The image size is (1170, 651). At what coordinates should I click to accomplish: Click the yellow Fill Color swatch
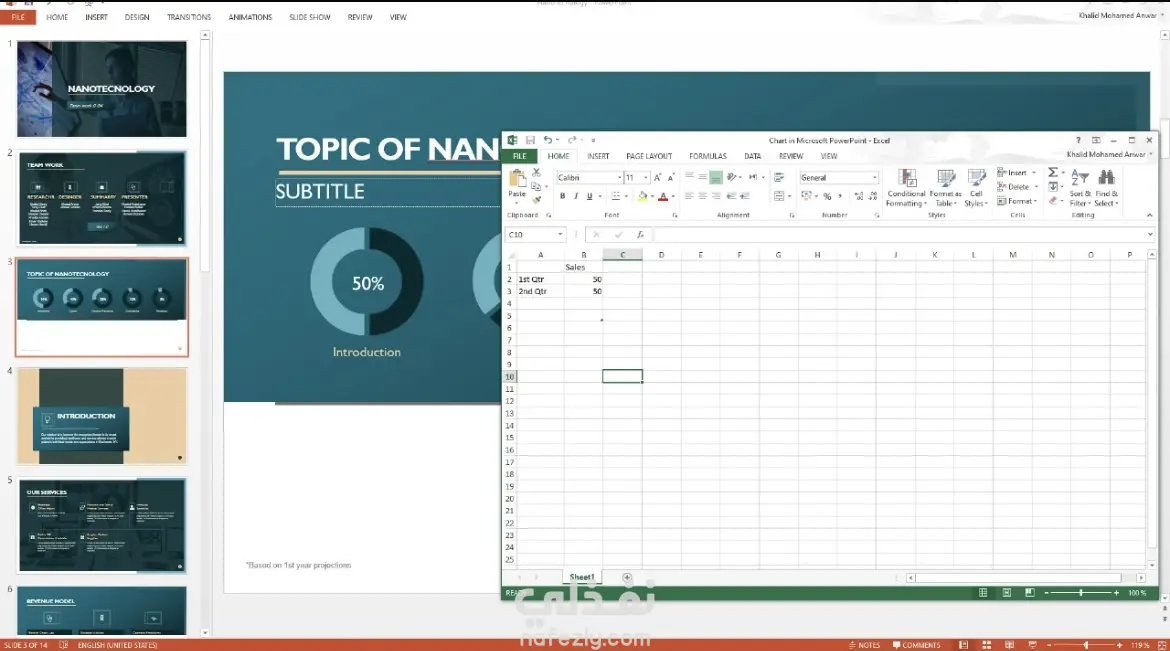(642, 196)
